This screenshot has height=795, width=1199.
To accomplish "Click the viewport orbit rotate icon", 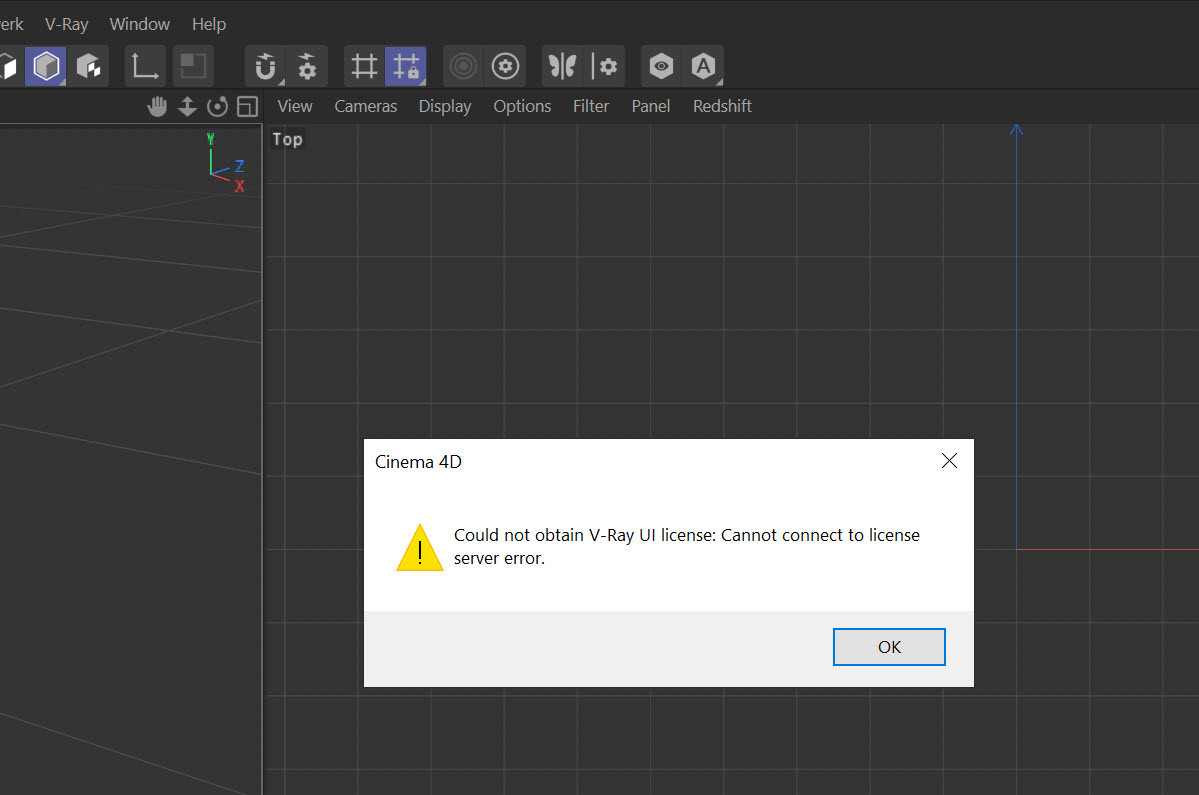I will click(x=217, y=106).
